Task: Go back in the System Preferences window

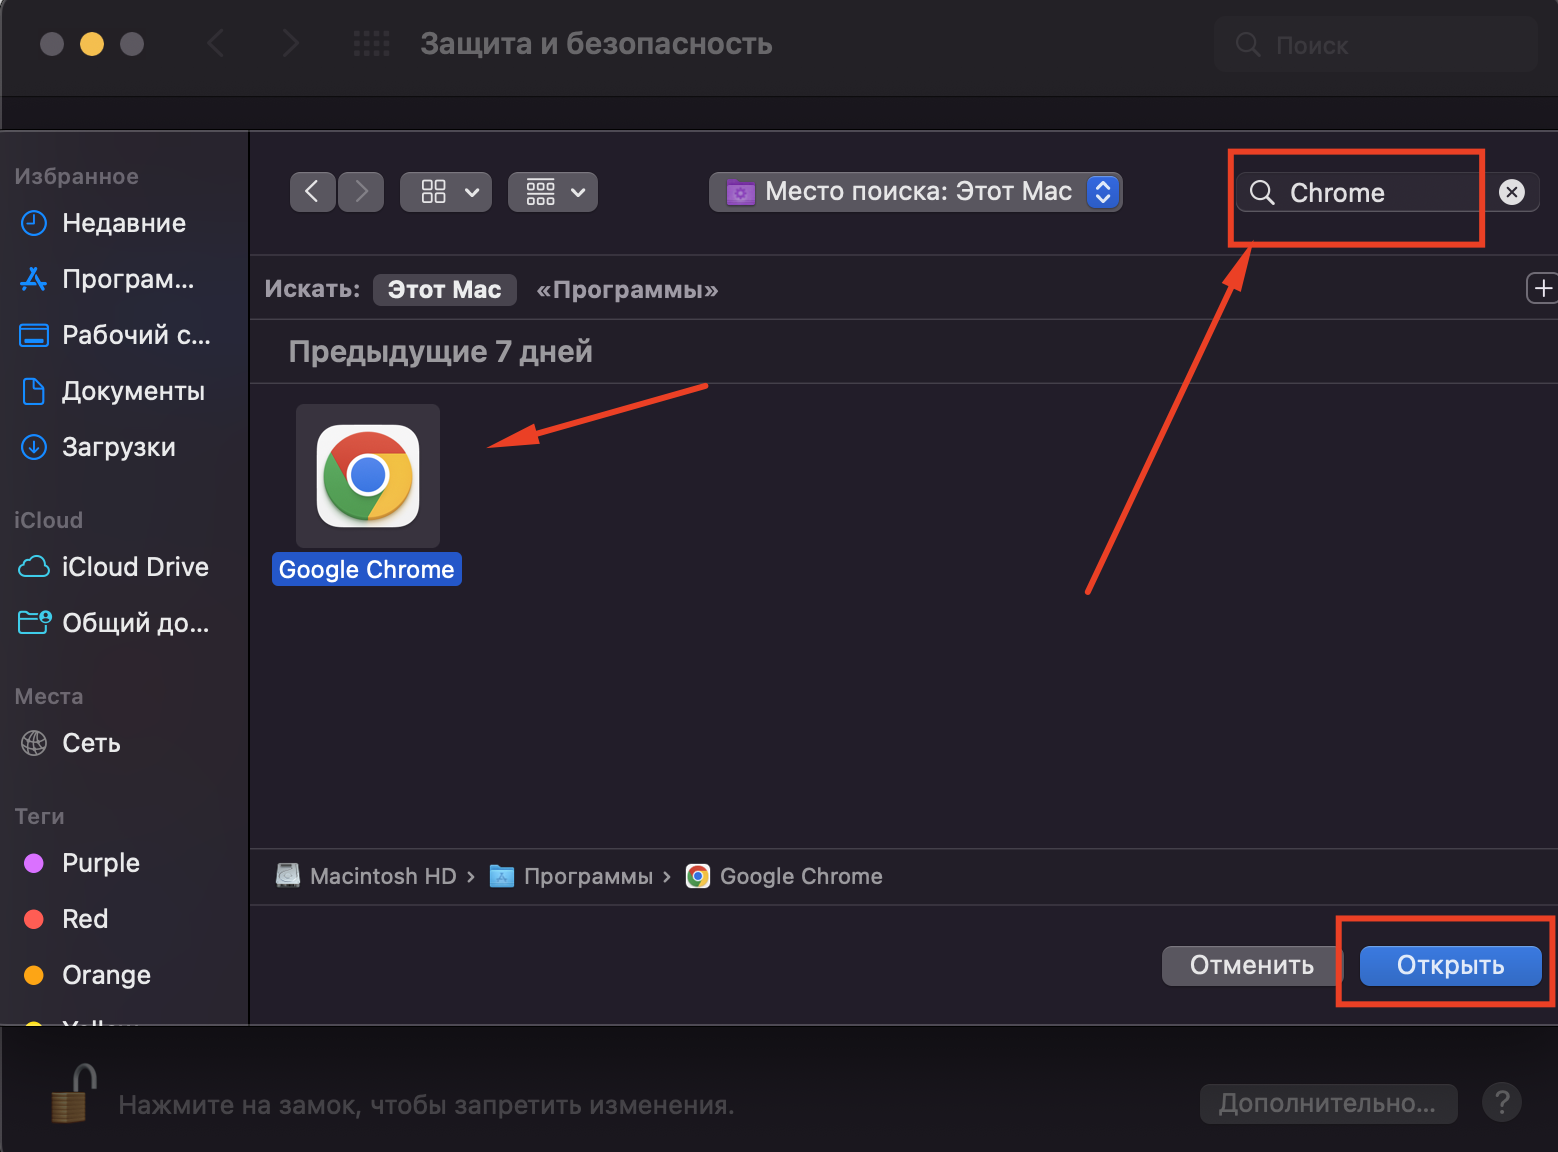Action: 215,44
